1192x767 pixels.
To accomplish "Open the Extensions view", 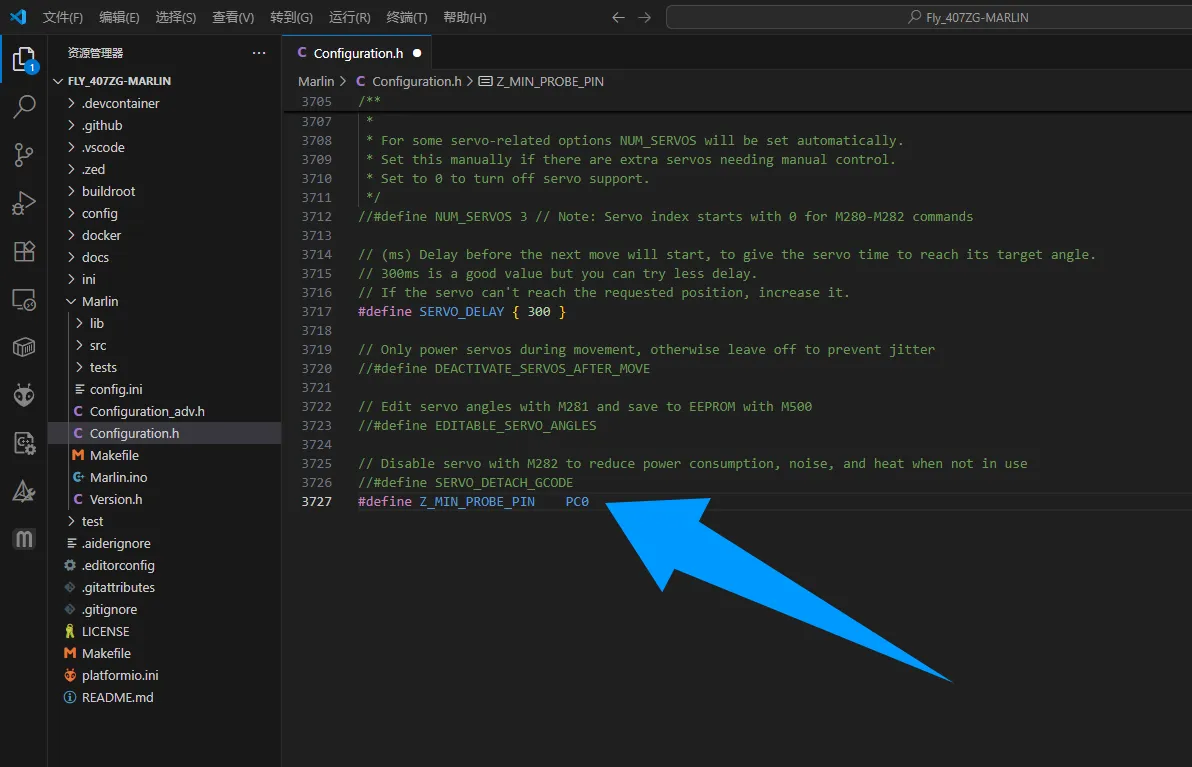I will [x=24, y=251].
